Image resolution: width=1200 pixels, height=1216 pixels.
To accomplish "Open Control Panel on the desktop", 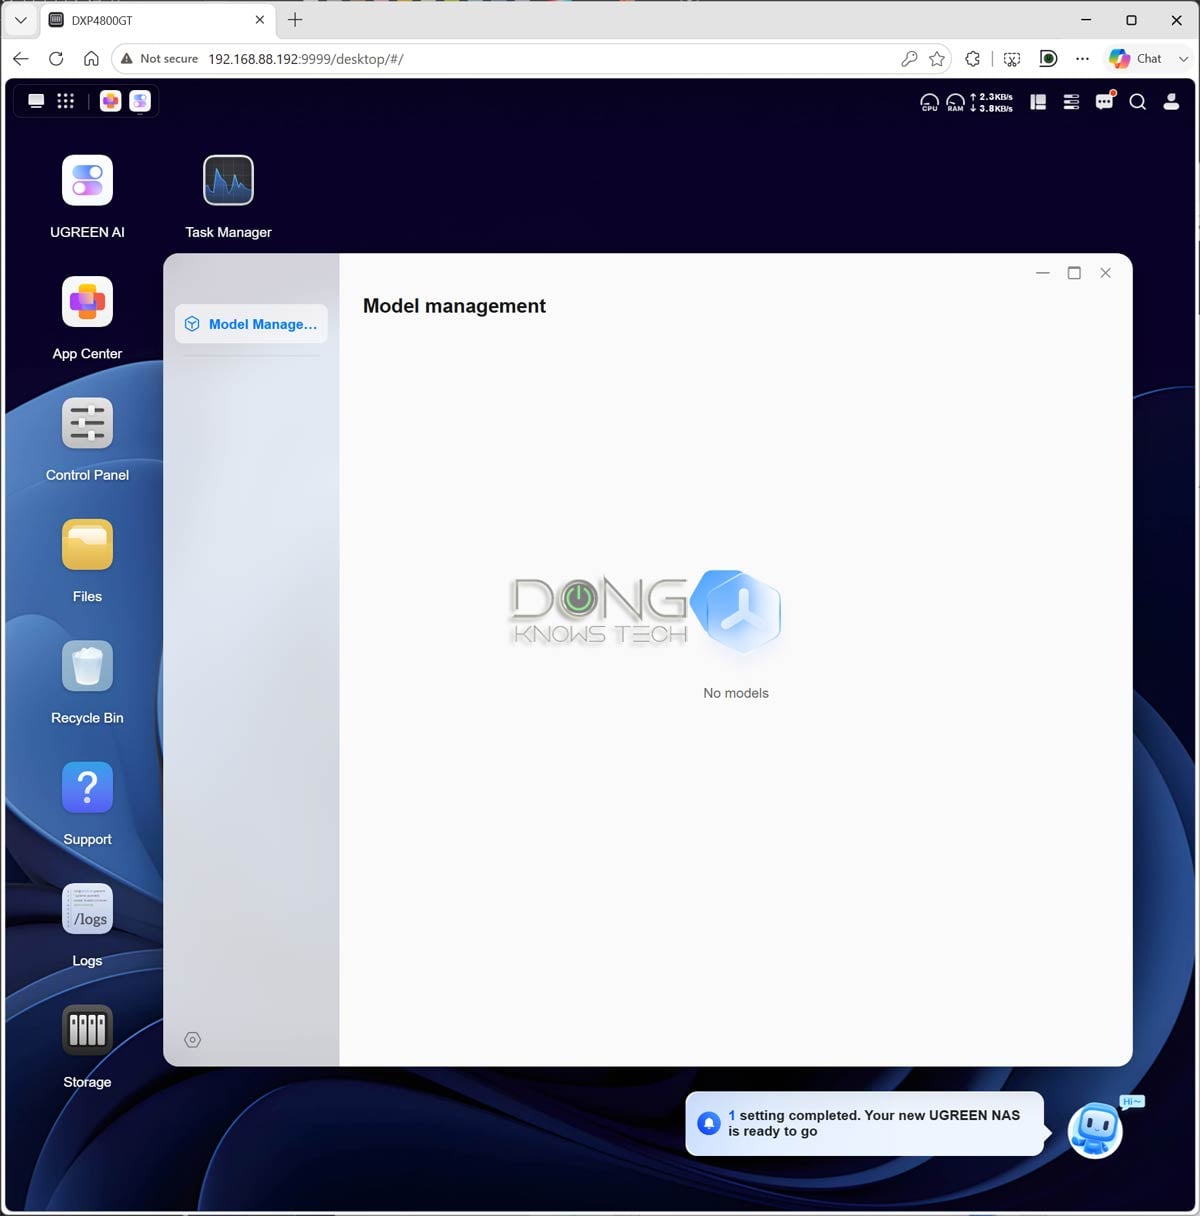I will pos(87,424).
